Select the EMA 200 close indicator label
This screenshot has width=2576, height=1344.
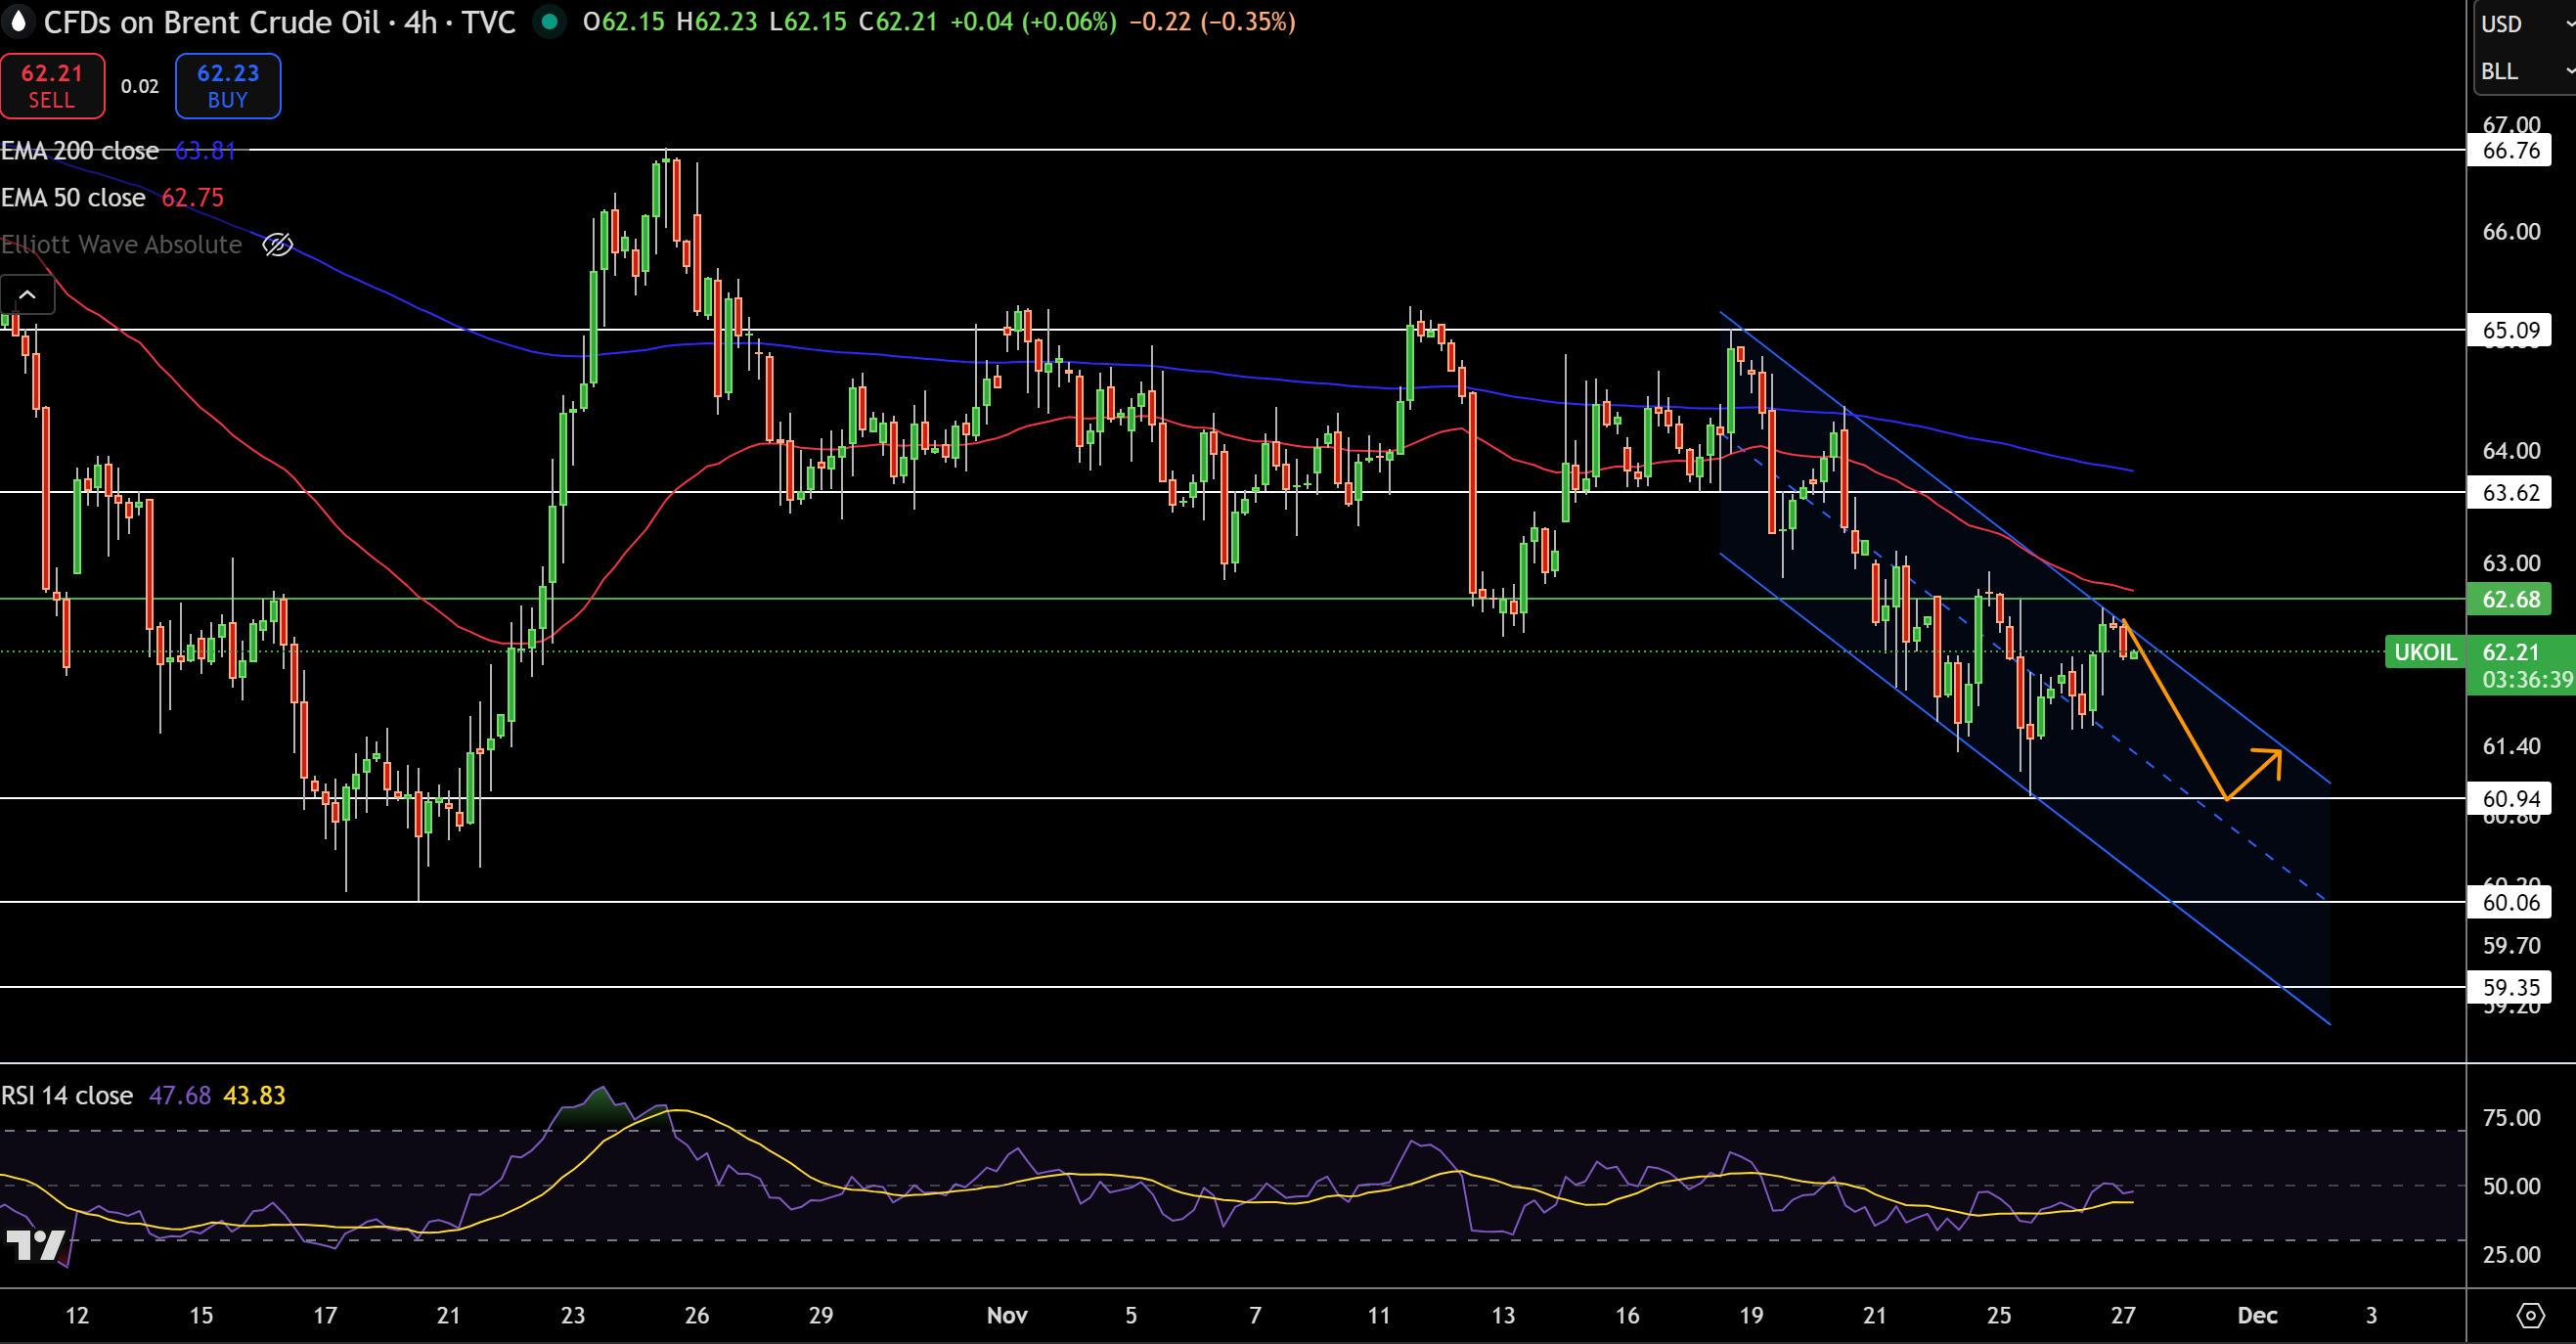[80, 151]
